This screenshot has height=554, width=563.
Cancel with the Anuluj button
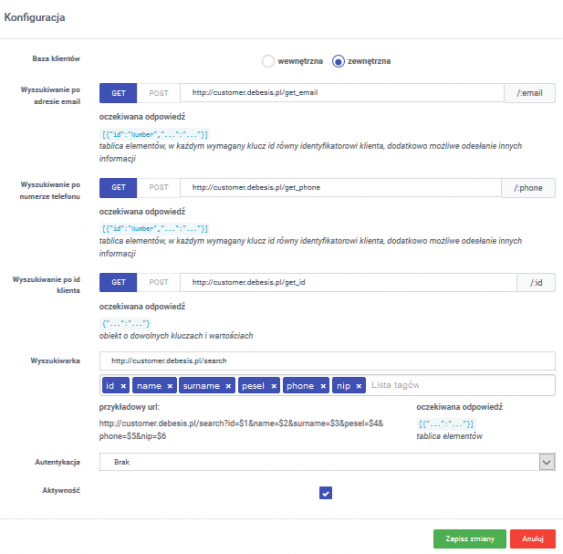532,539
